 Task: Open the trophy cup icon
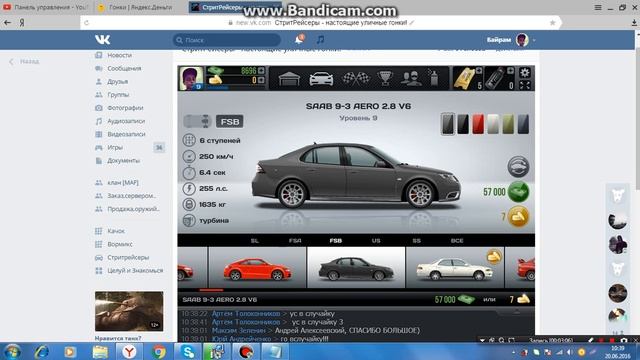(384, 78)
